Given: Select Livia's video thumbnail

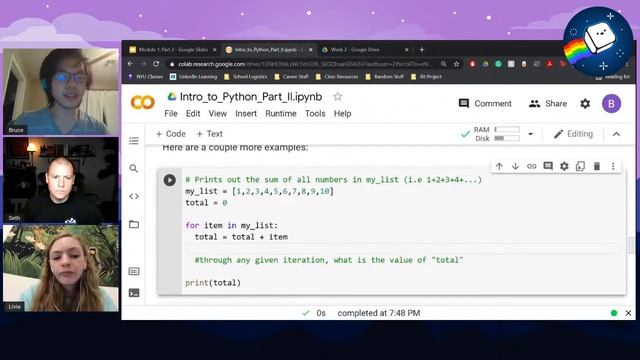Looking at the screenshot, I should pyautogui.click(x=61, y=268).
